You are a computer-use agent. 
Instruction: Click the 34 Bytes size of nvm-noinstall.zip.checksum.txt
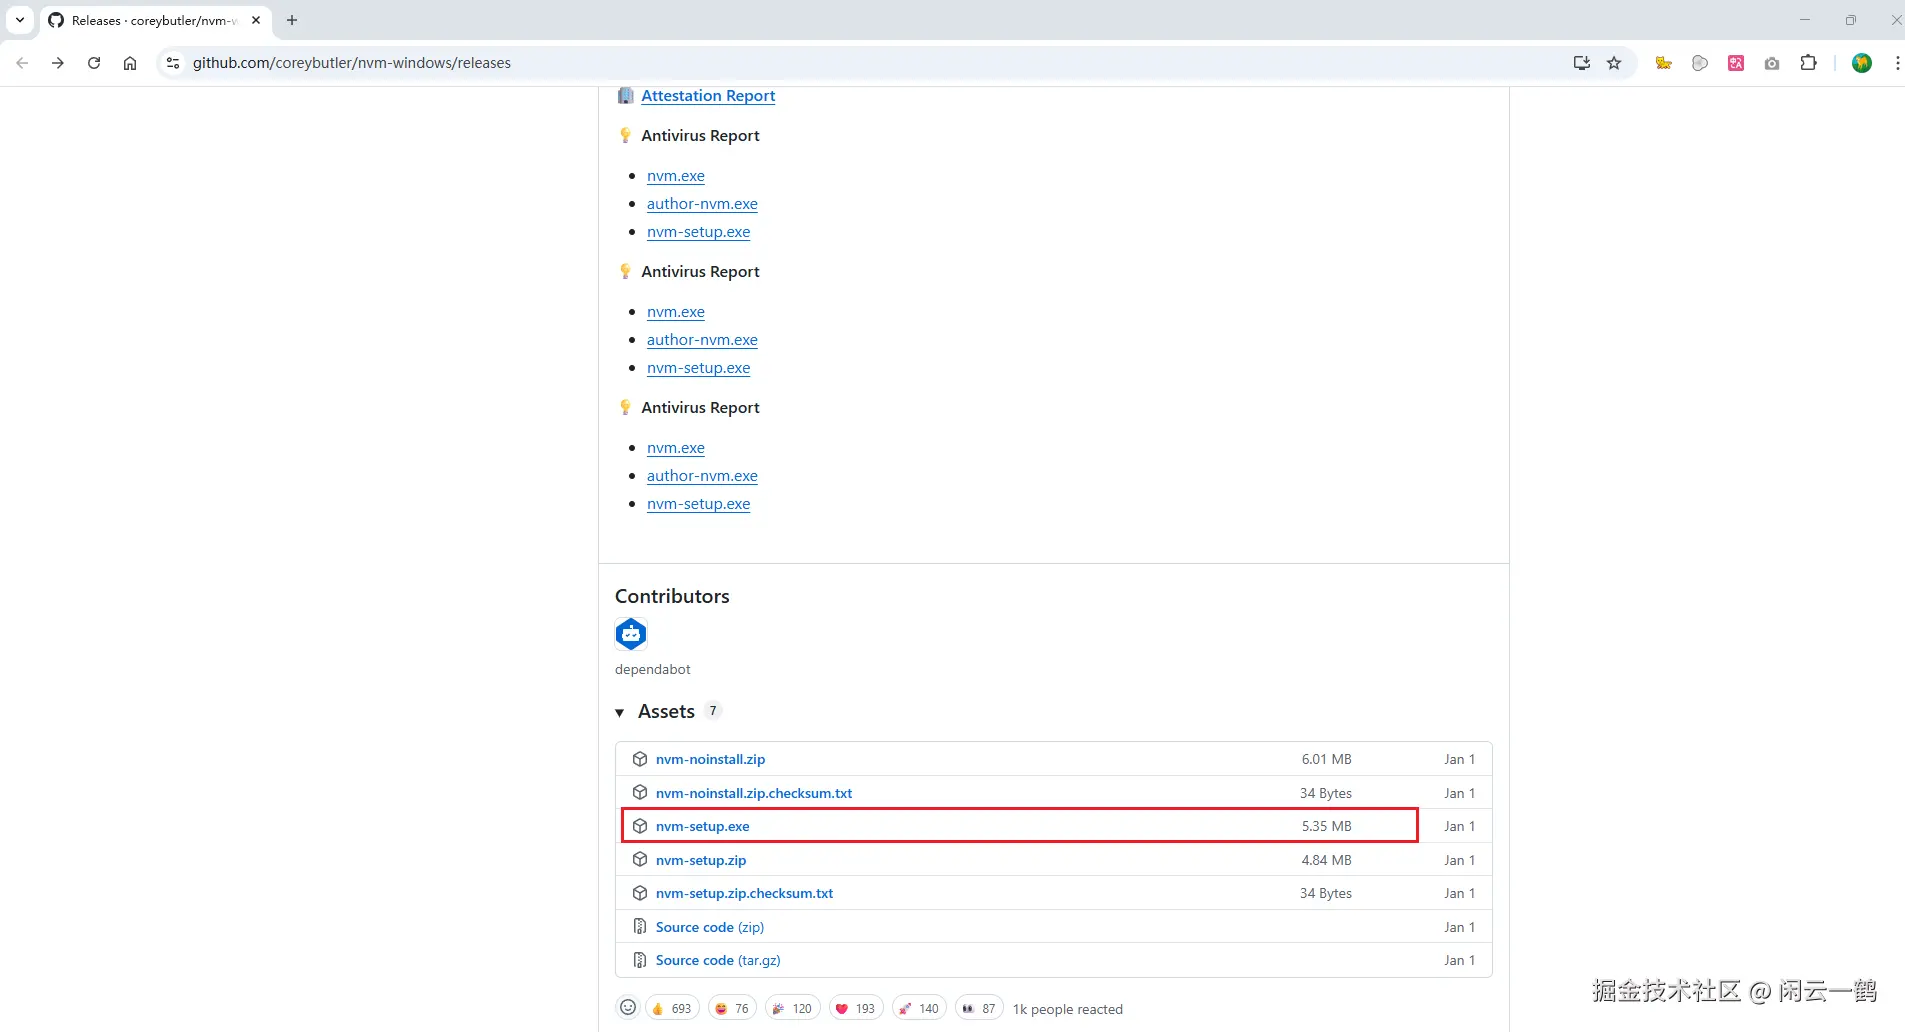(x=1326, y=793)
